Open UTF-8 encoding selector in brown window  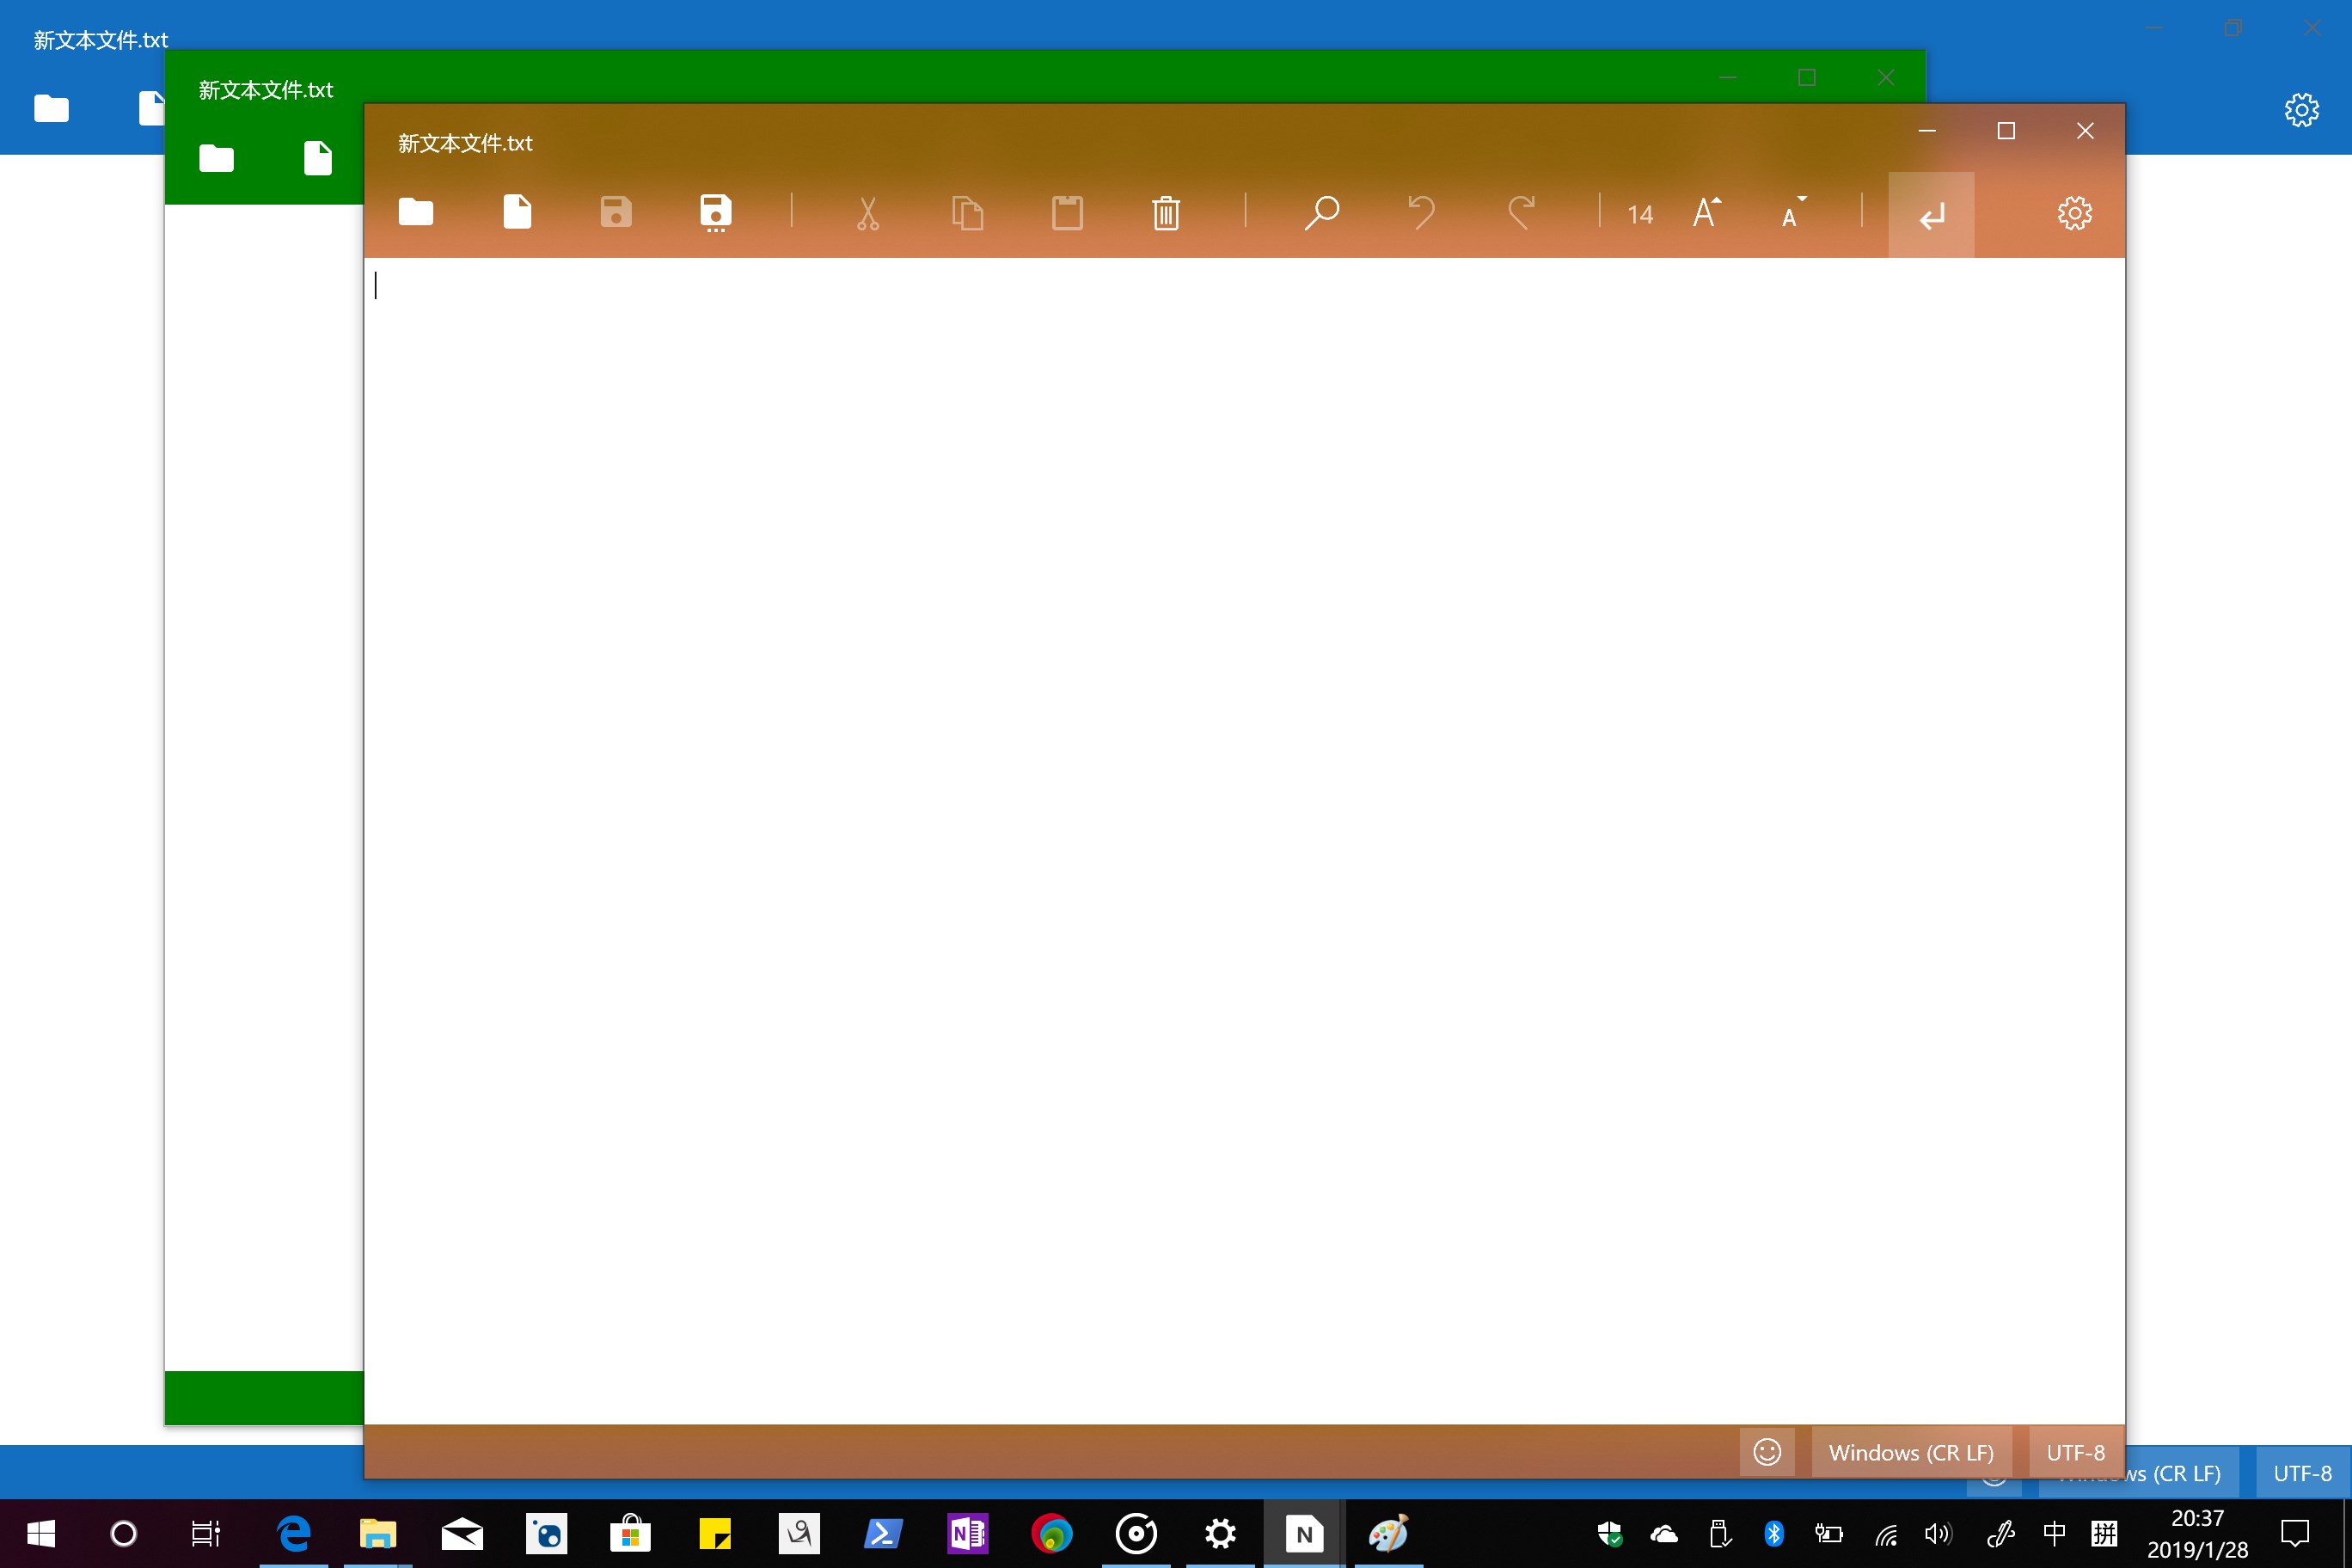point(2075,1452)
